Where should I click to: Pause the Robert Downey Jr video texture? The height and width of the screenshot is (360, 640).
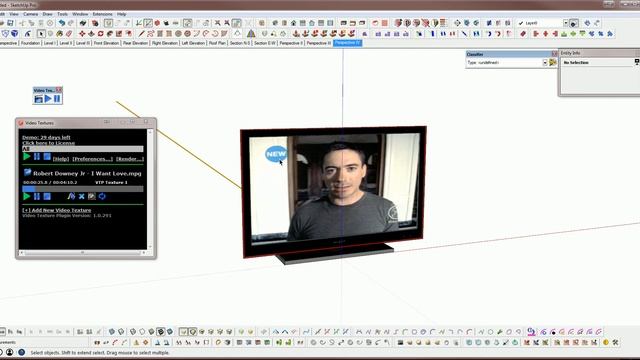pos(37,196)
